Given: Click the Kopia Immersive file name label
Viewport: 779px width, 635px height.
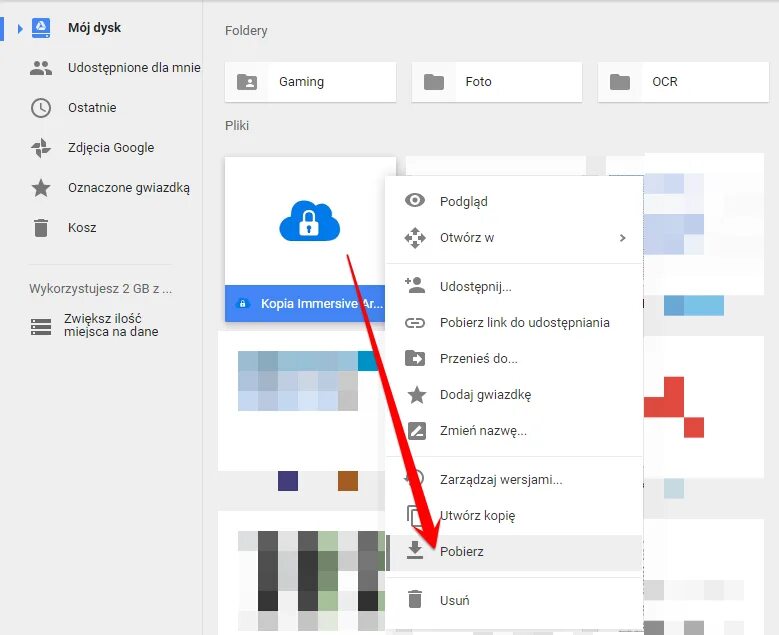Looking at the screenshot, I should (322, 304).
